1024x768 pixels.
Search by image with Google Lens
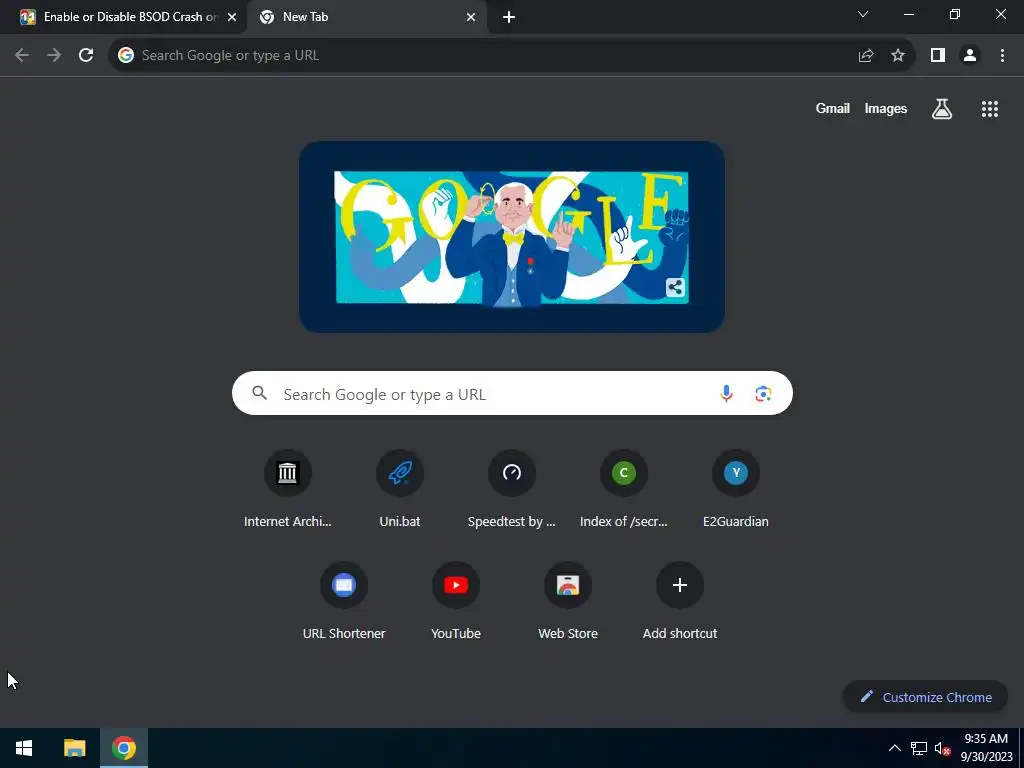pyautogui.click(x=763, y=393)
